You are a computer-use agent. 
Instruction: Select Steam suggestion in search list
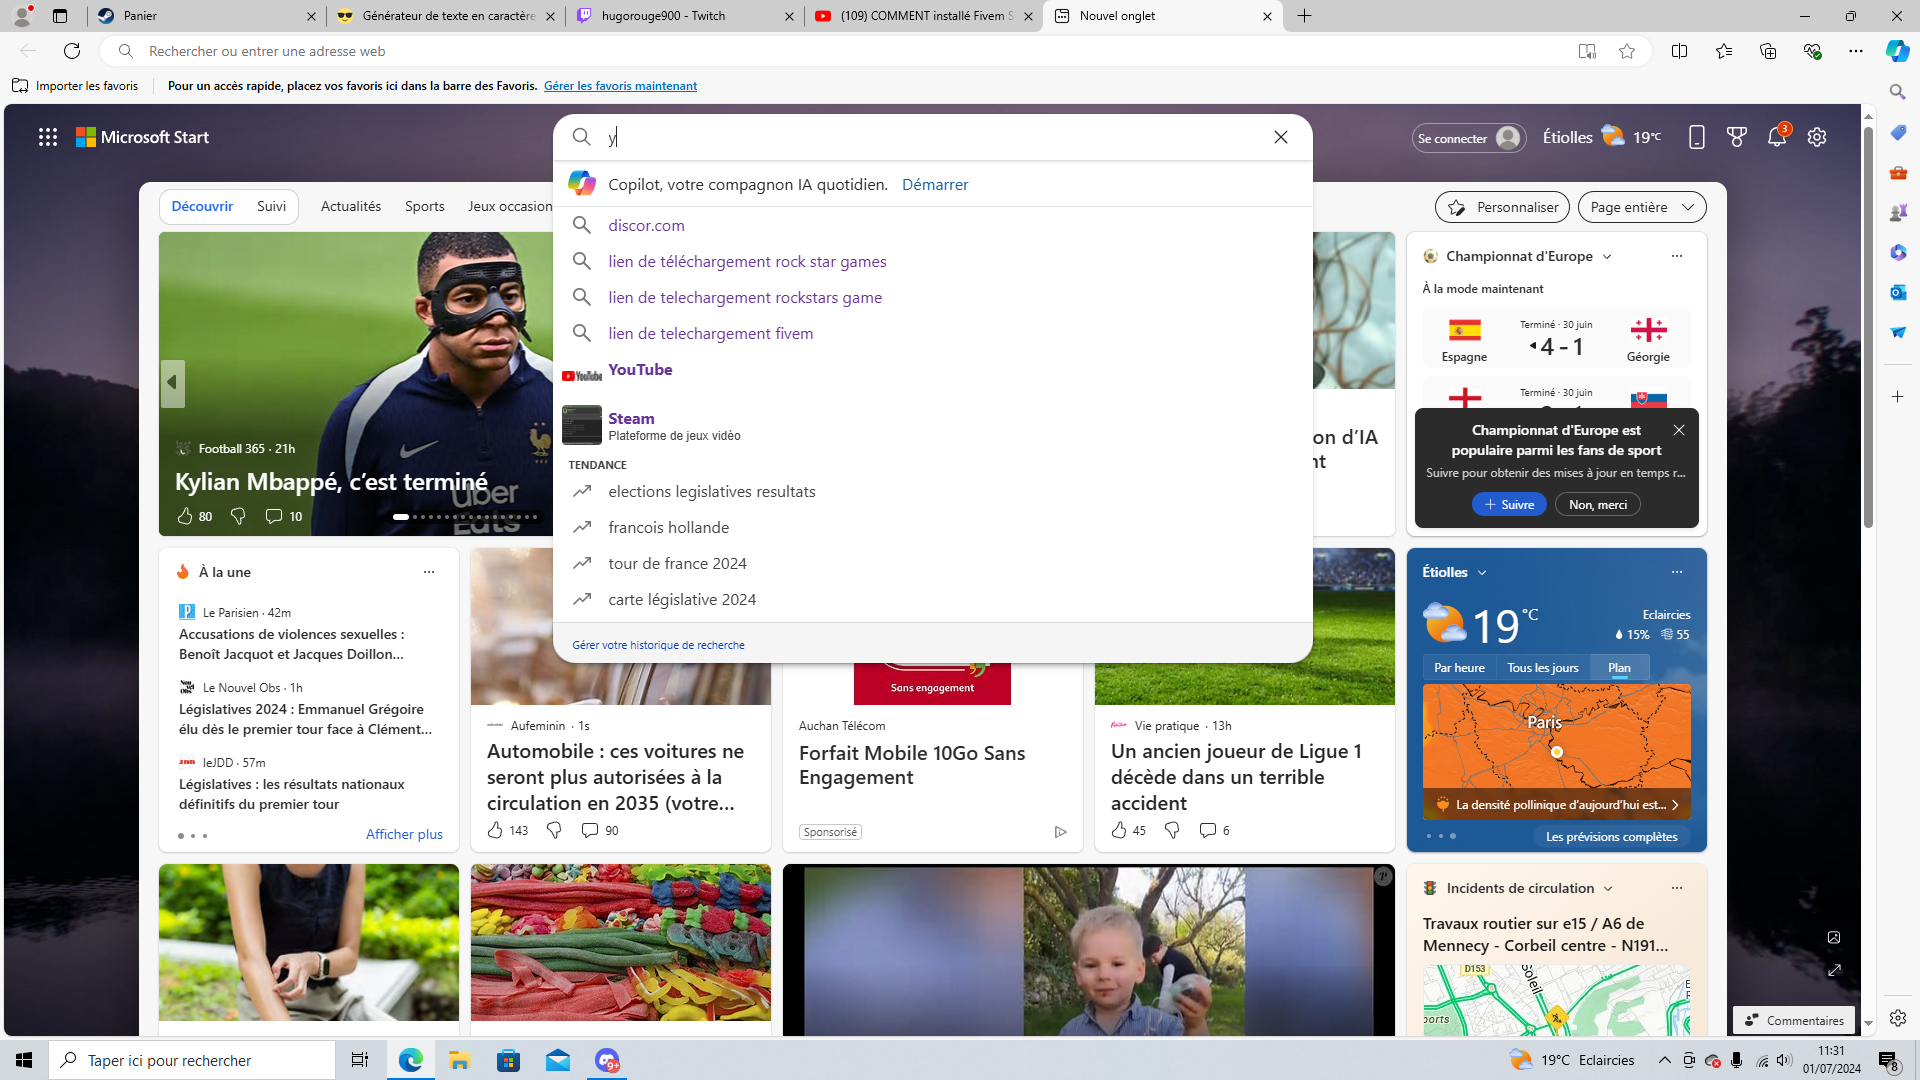932,425
